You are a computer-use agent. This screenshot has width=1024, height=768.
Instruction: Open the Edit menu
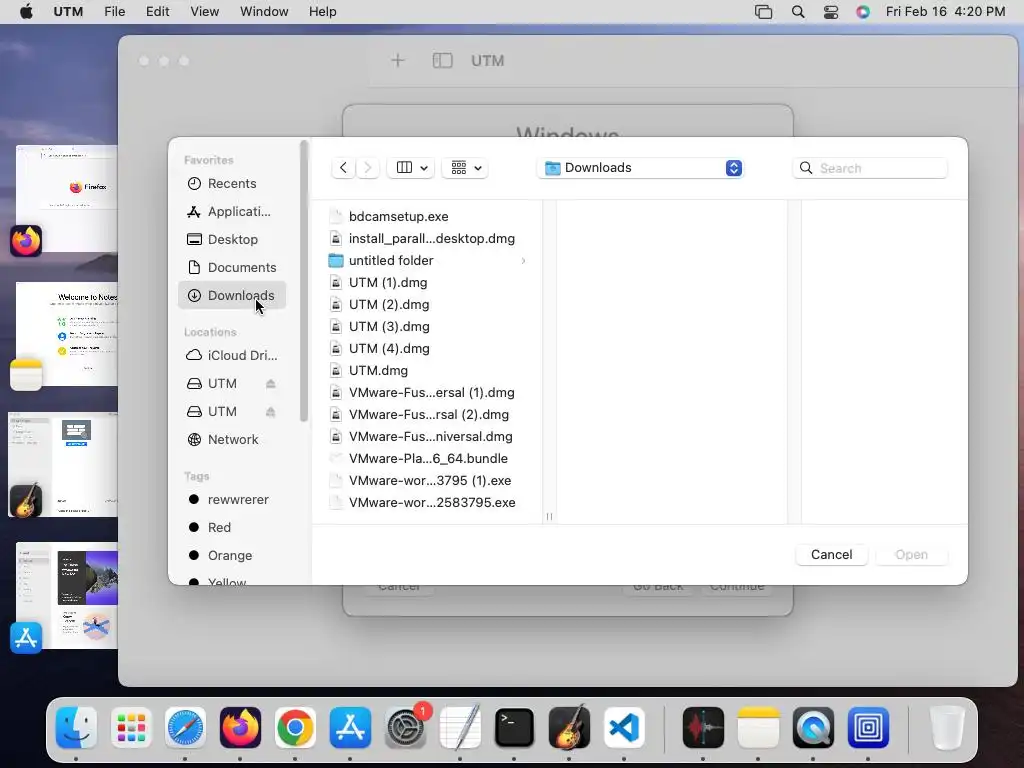point(157,12)
